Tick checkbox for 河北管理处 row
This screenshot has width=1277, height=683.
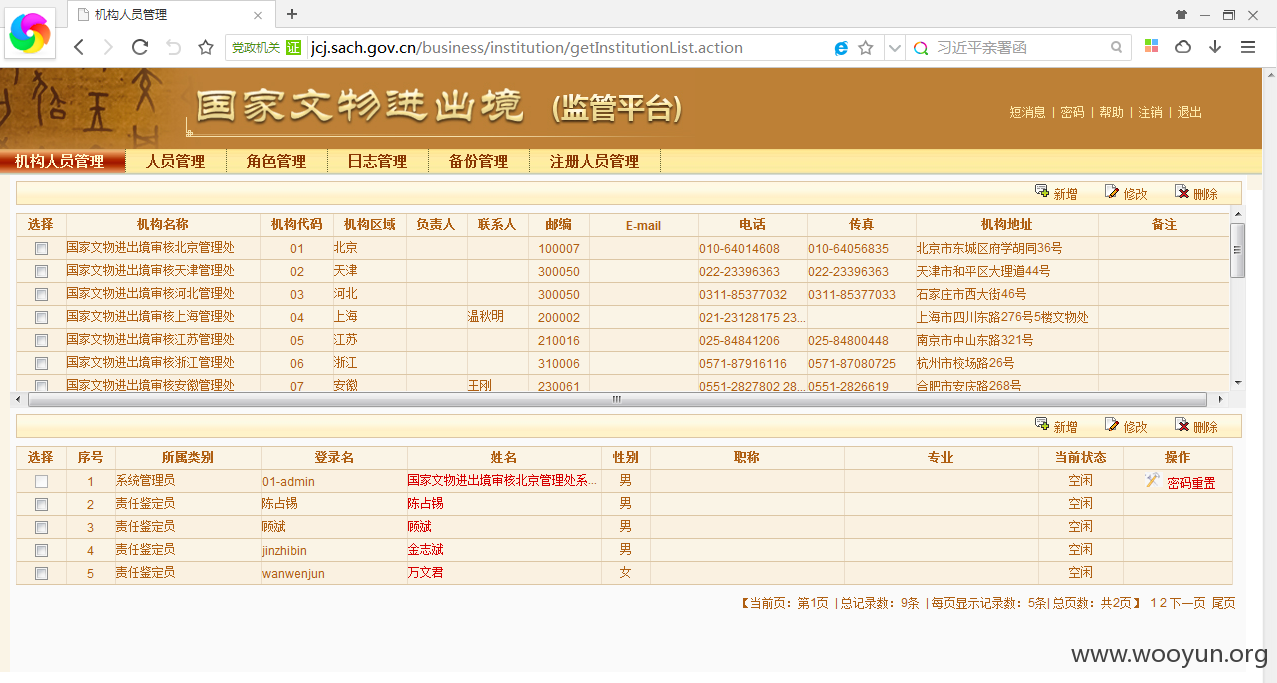(x=41, y=294)
